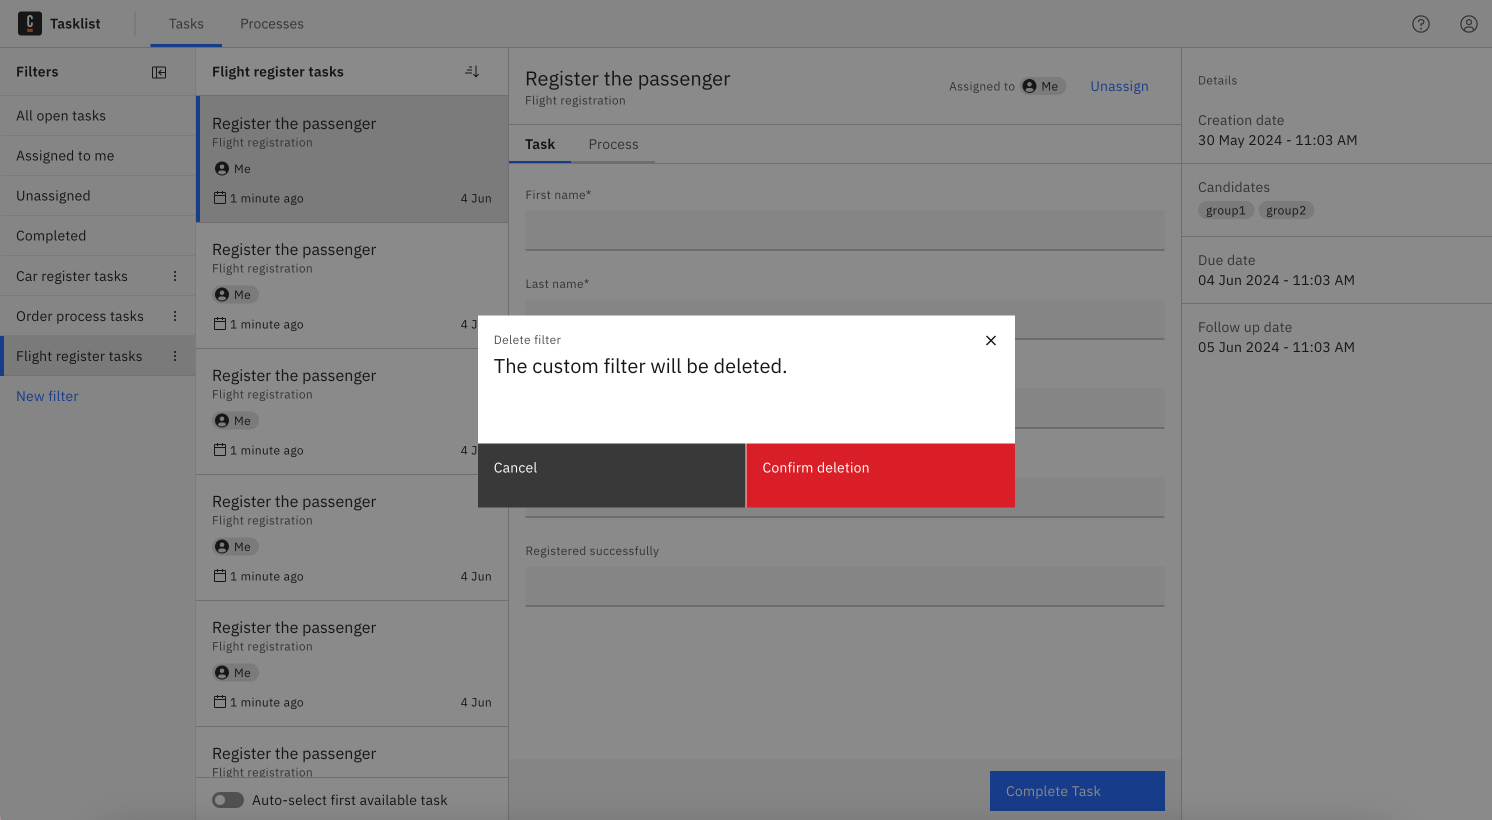Viewport: 1492px width, 820px height.
Task: Create a New filter
Action: [46, 396]
